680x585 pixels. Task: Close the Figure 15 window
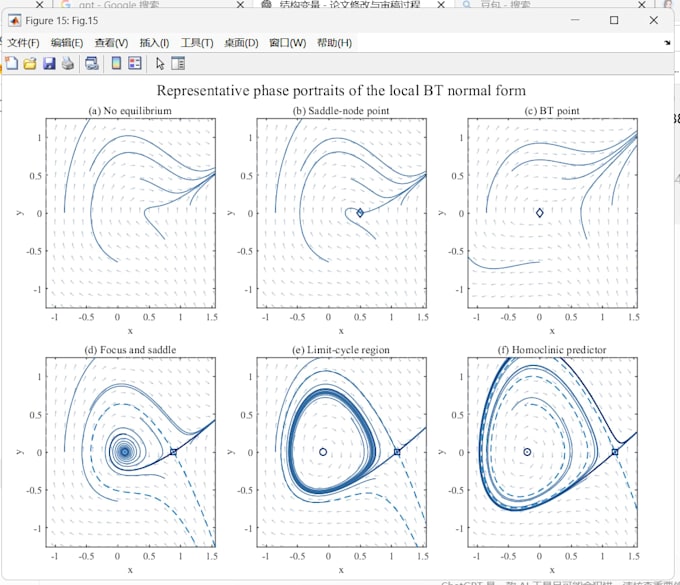(x=654, y=20)
